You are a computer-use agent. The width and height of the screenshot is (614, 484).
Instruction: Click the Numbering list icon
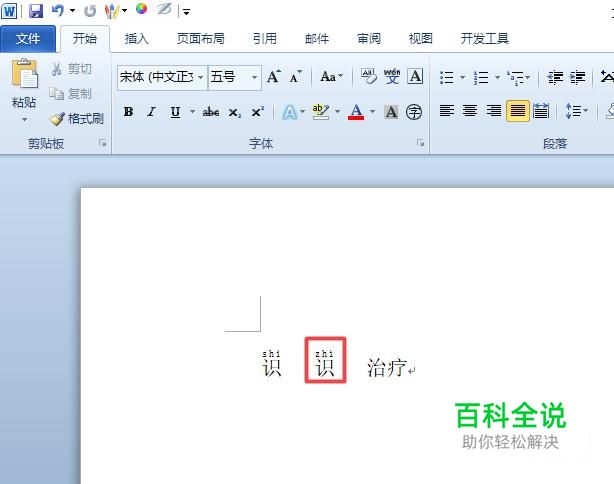[x=481, y=77]
